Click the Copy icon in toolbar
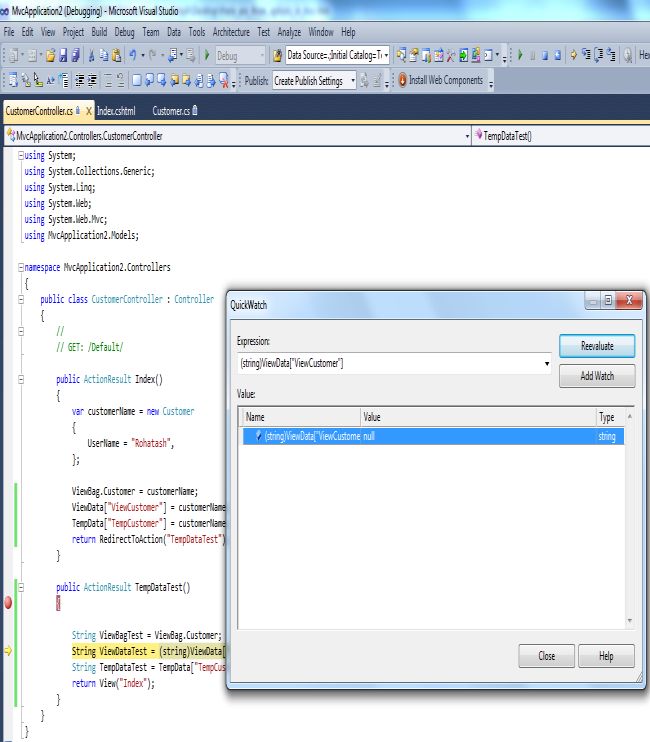The width and height of the screenshot is (650, 742). pos(104,55)
